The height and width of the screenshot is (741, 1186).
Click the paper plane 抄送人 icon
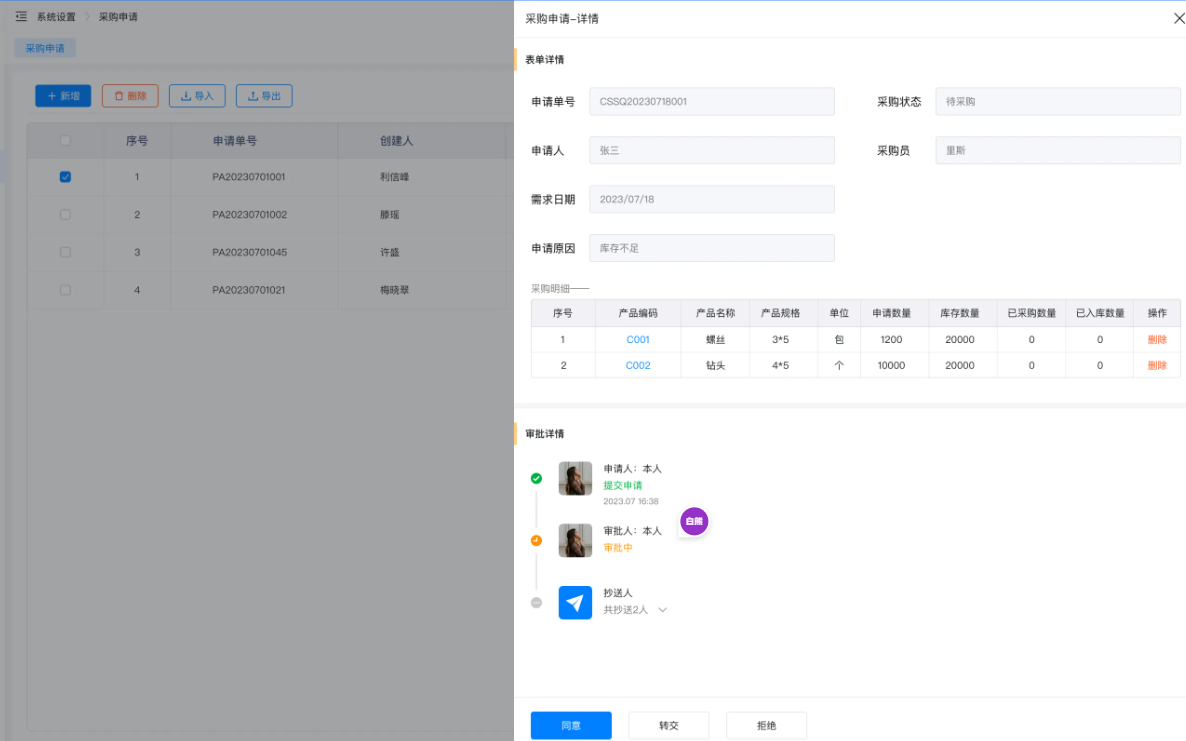coord(575,603)
